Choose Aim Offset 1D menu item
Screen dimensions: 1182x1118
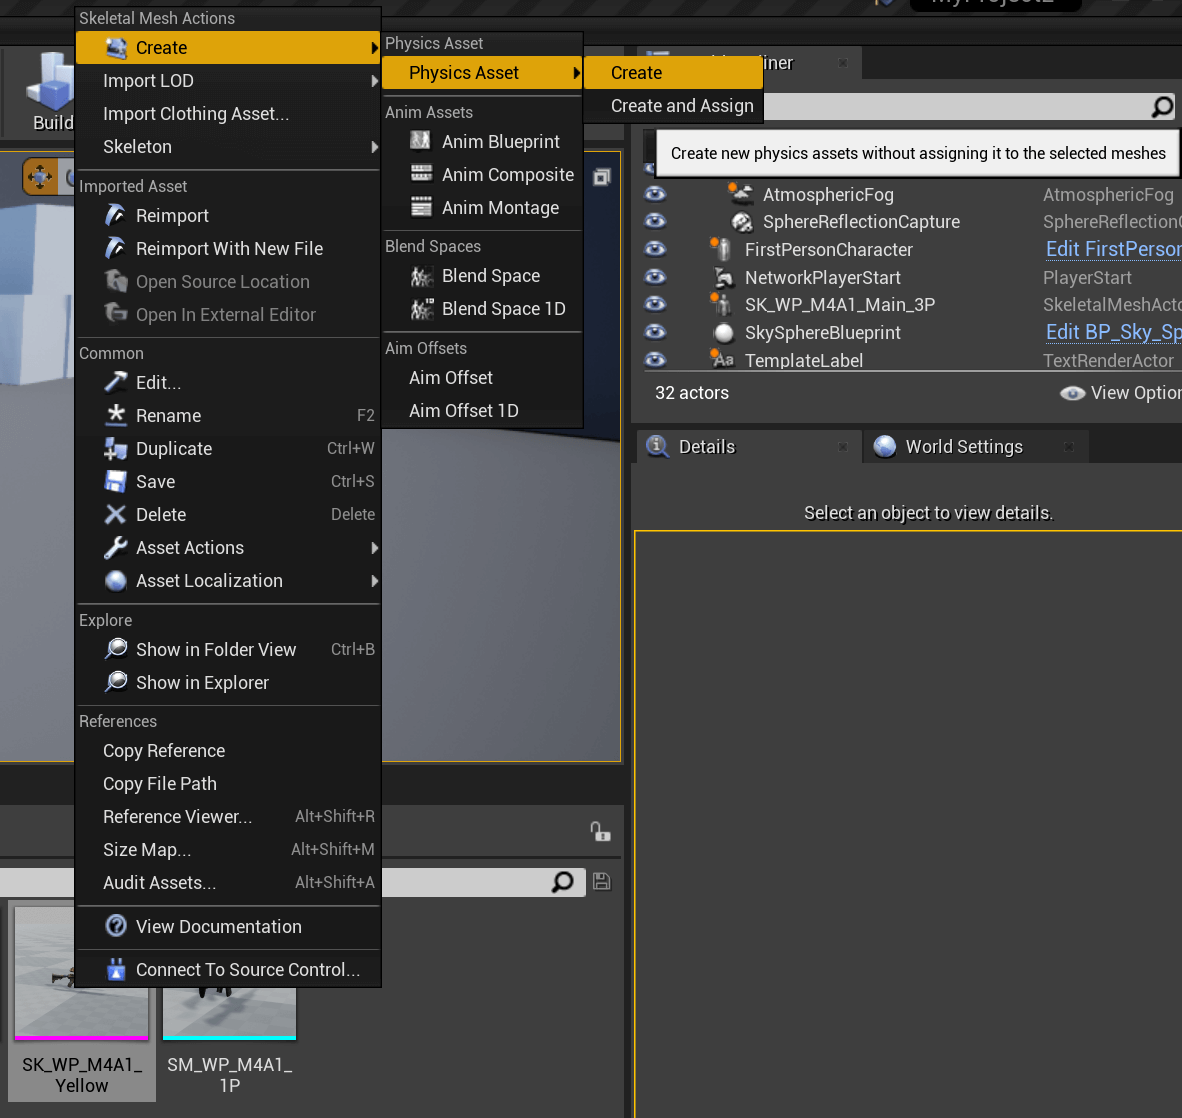click(482, 411)
